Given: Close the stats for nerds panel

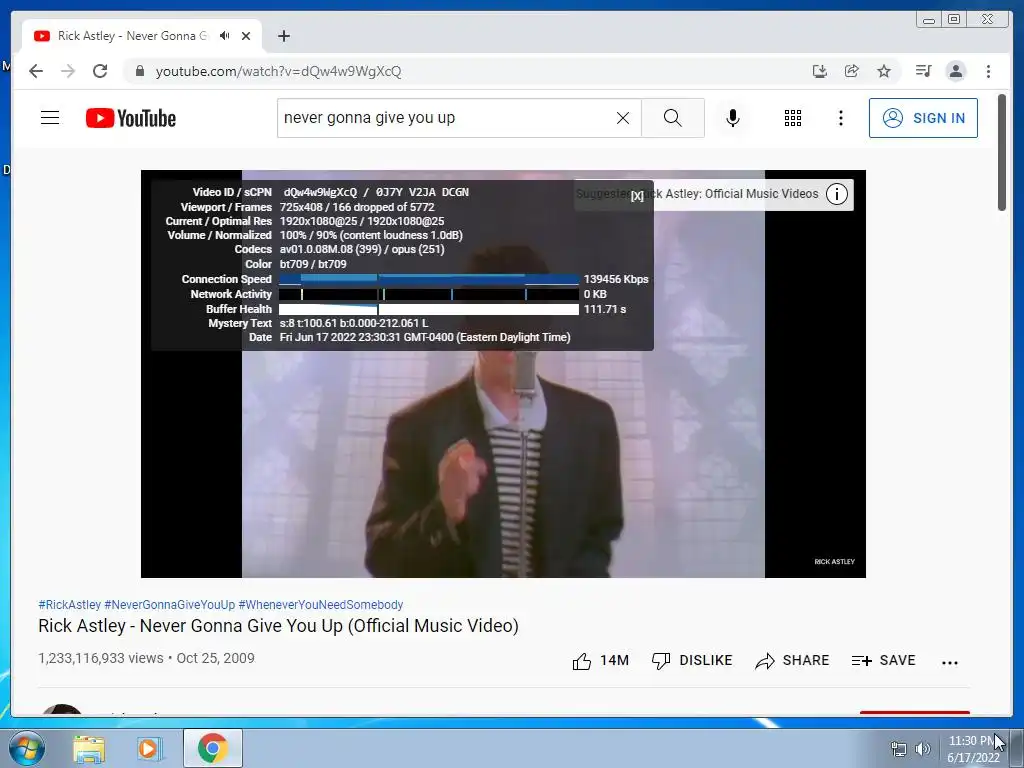Looking at the screenshot, I should [x=637, y=196].
